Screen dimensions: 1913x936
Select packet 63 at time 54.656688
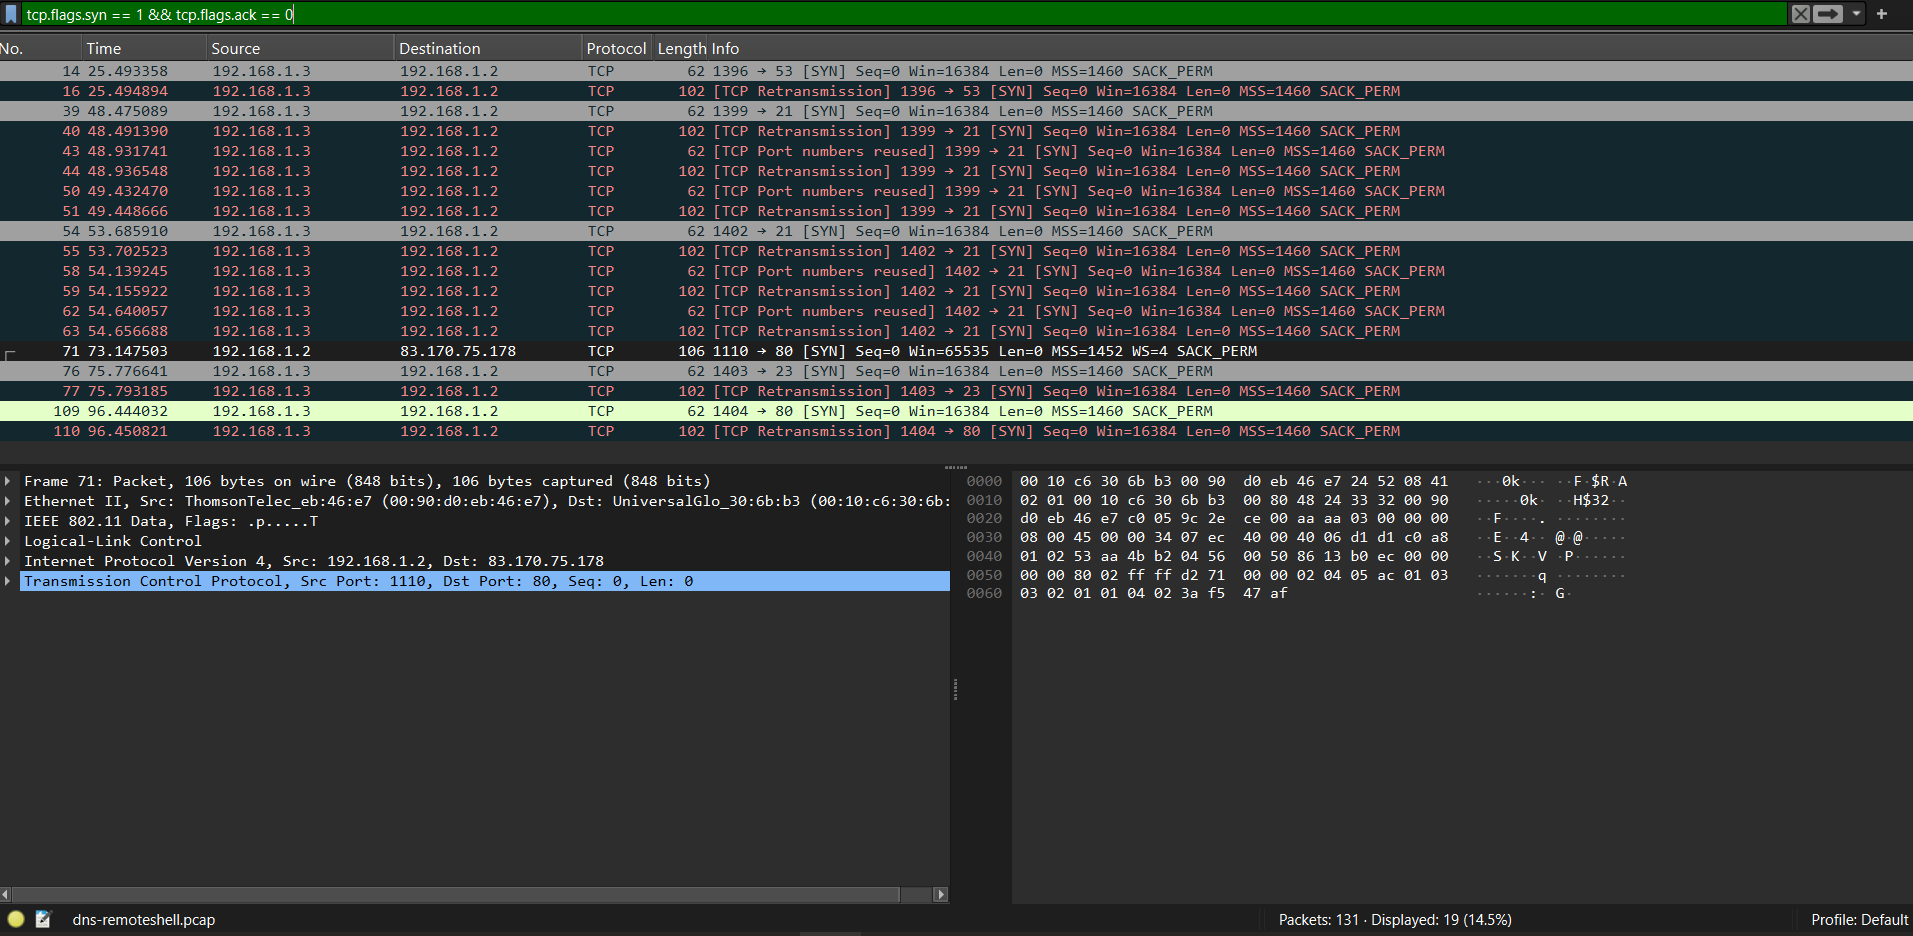pos(956,331)
